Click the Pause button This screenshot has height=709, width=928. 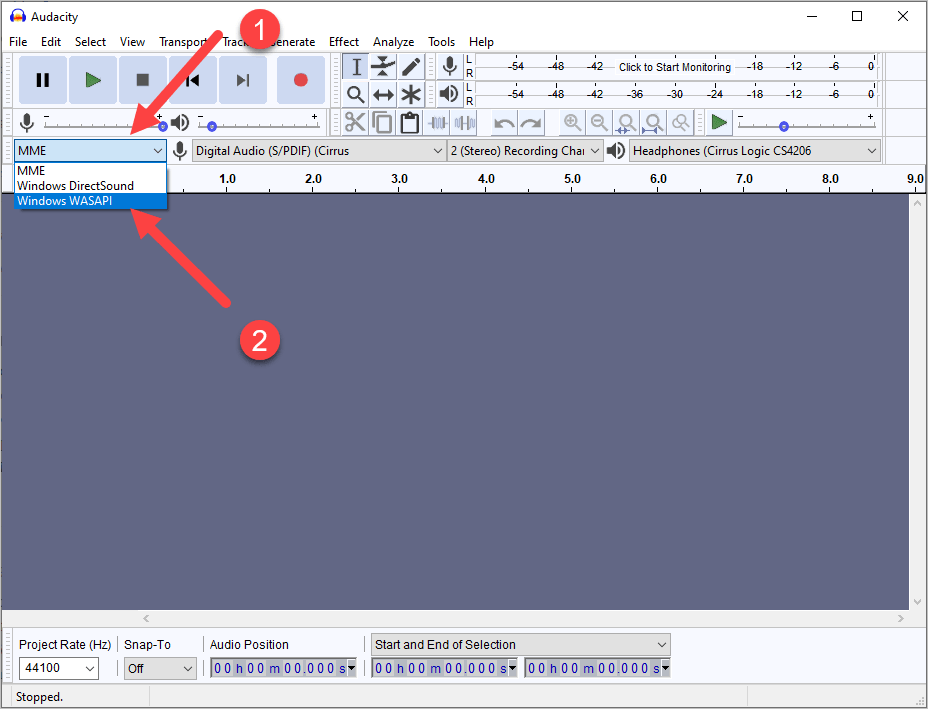43,80
